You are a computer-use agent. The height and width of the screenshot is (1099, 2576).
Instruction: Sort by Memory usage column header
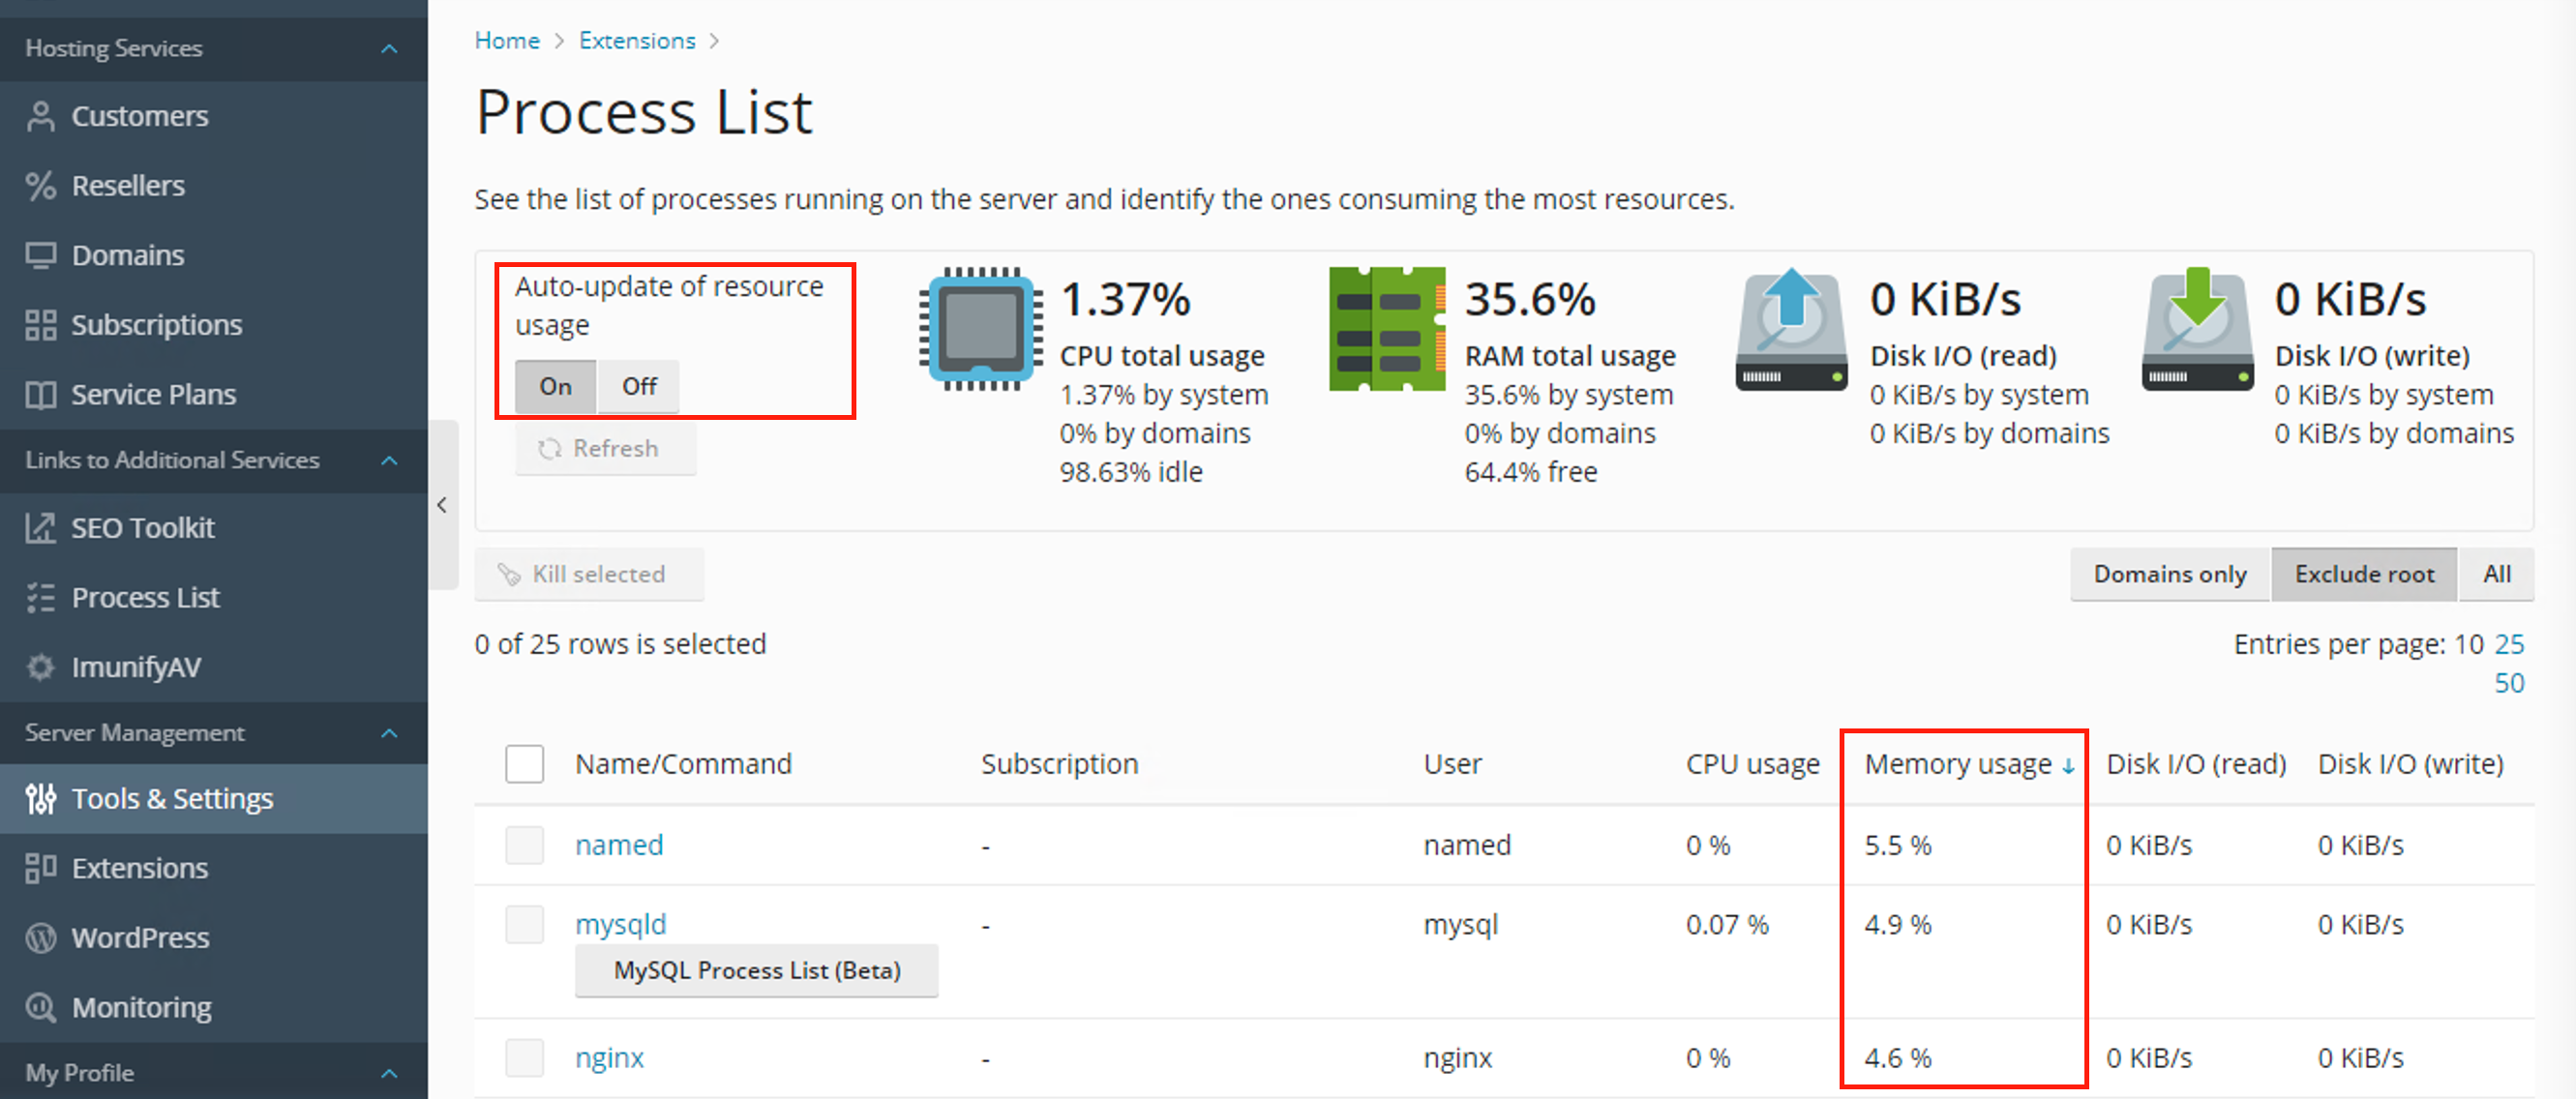tap(1957, 764)
